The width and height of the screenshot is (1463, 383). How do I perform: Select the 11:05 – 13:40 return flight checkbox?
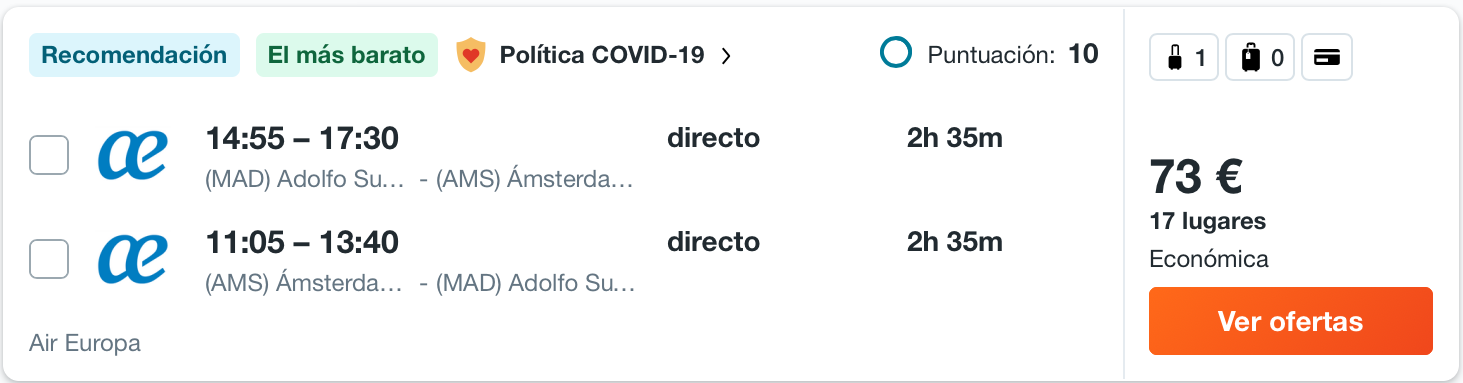49,259
